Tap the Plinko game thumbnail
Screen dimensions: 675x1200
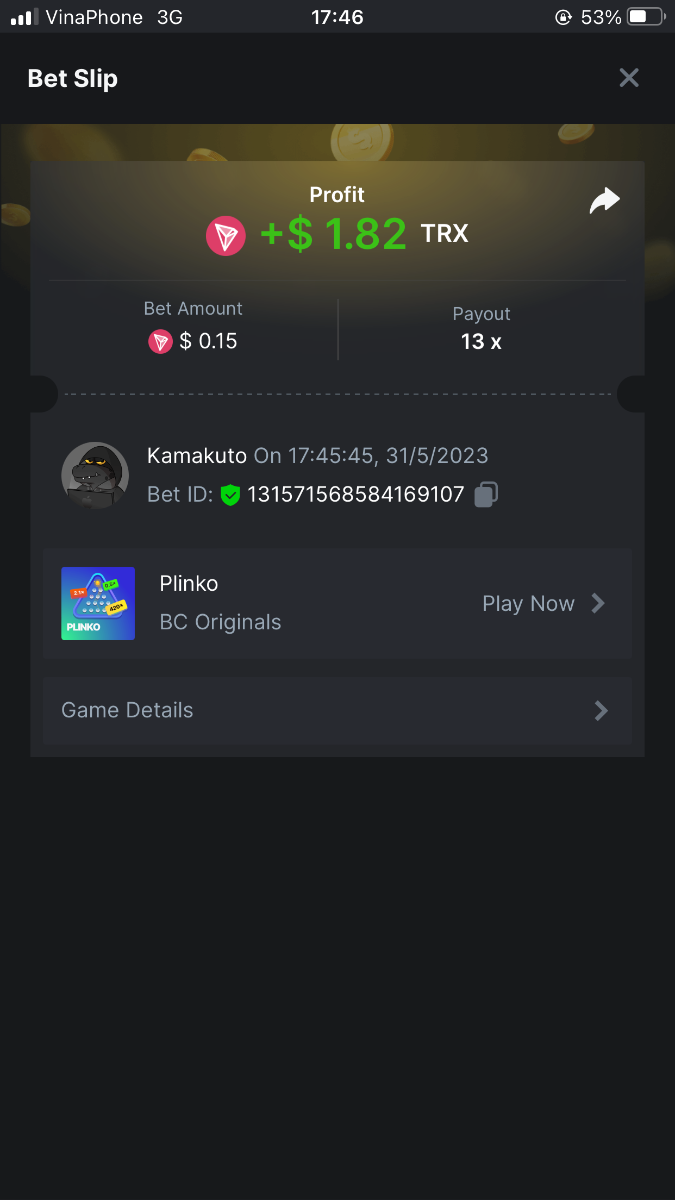coord(98,603)
